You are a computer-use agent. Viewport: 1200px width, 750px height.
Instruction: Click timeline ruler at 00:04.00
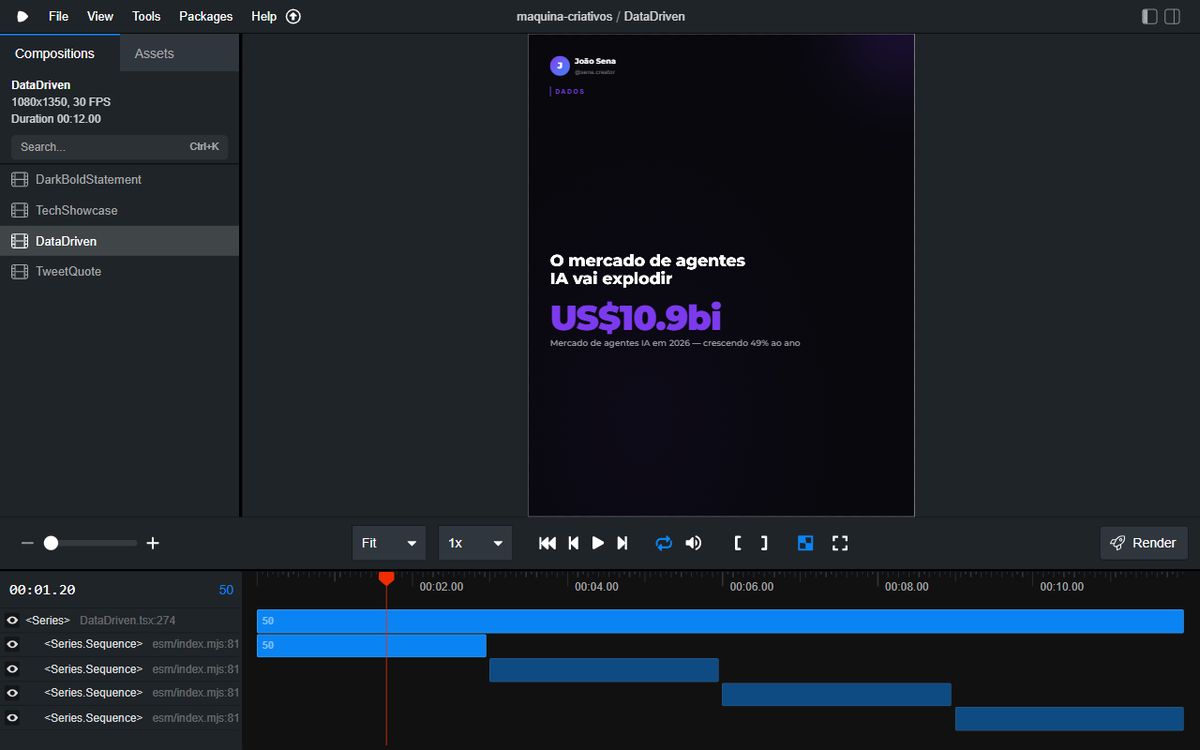point(596,587)
